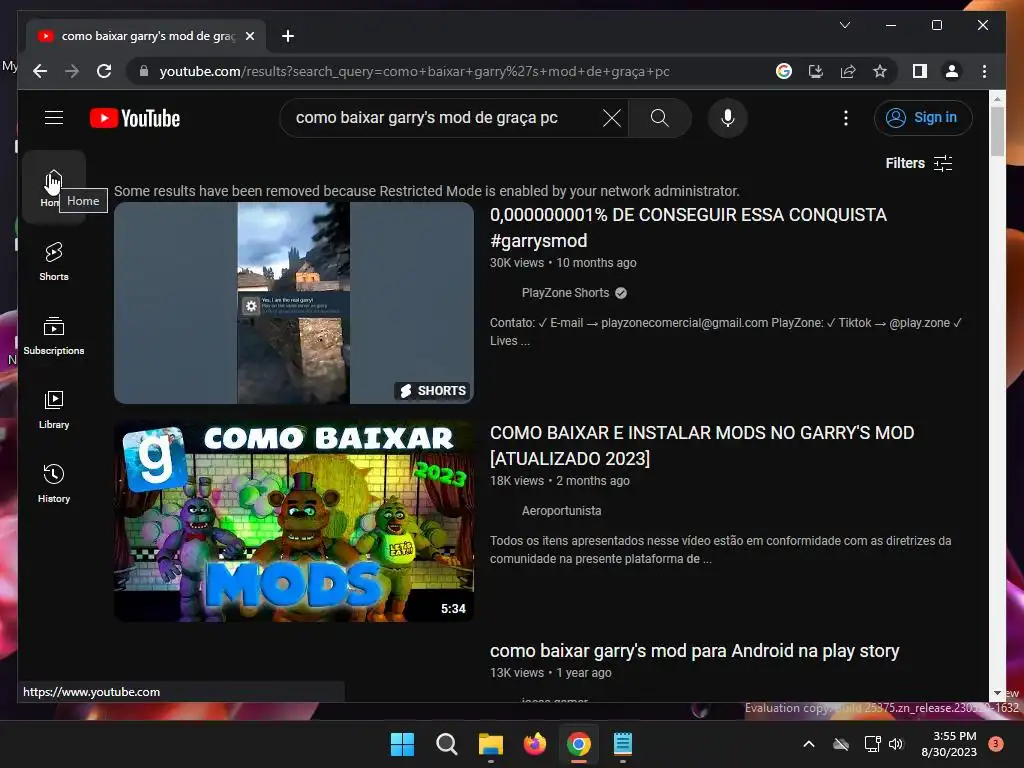The width and height of the screenshot is (1024, 768).
Task: Open Windows taskbar search
Action: 447,744
